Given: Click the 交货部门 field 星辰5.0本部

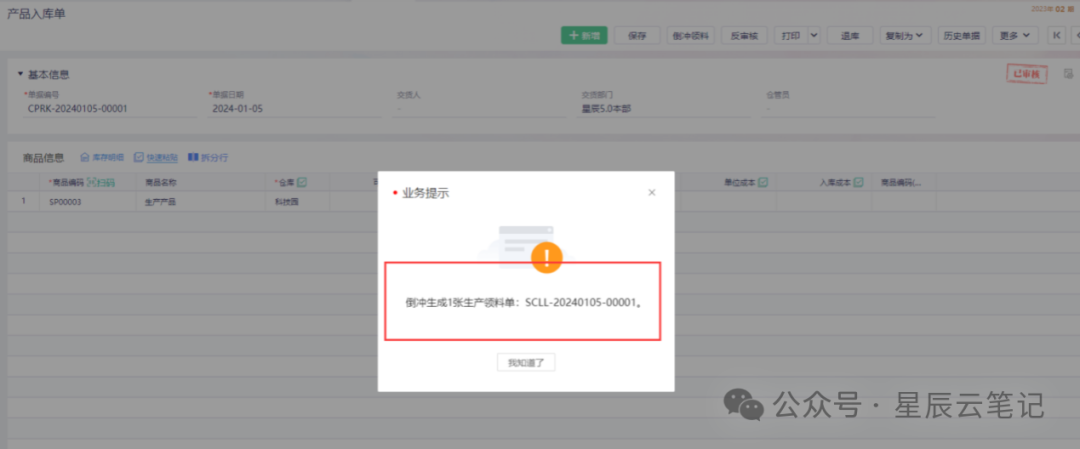Looking at the screenshot, I should [664, 109].
